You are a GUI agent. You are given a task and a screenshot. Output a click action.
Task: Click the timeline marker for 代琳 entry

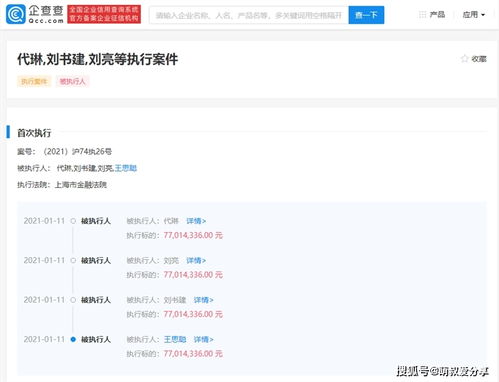pos(73,221)
